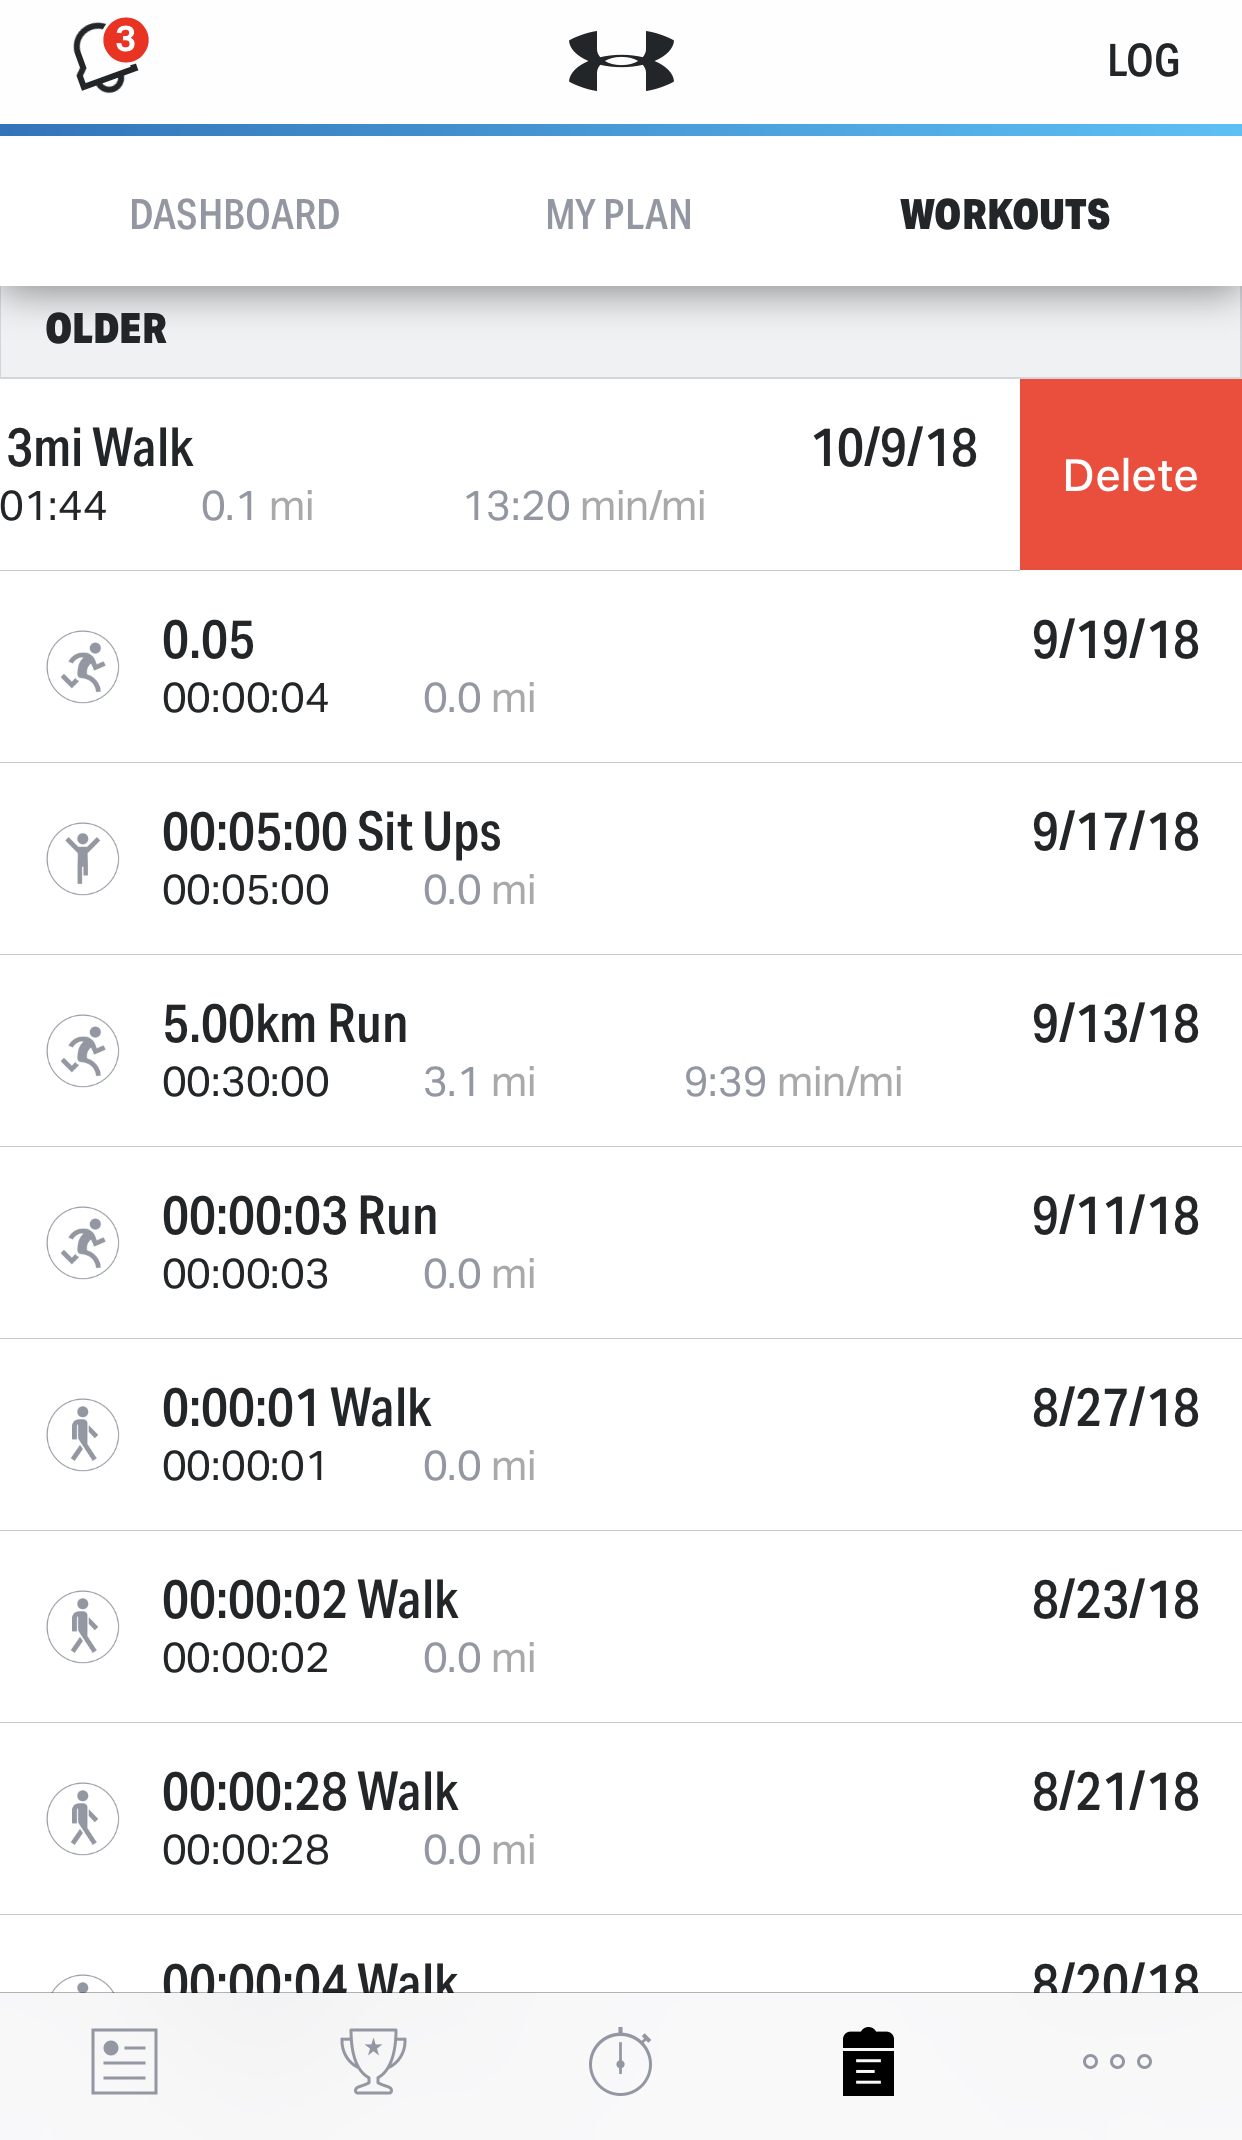Open the trophy challenges icon
Image resolution: width=1242 pixels, height=2140 pixels.
(372, 2061)
